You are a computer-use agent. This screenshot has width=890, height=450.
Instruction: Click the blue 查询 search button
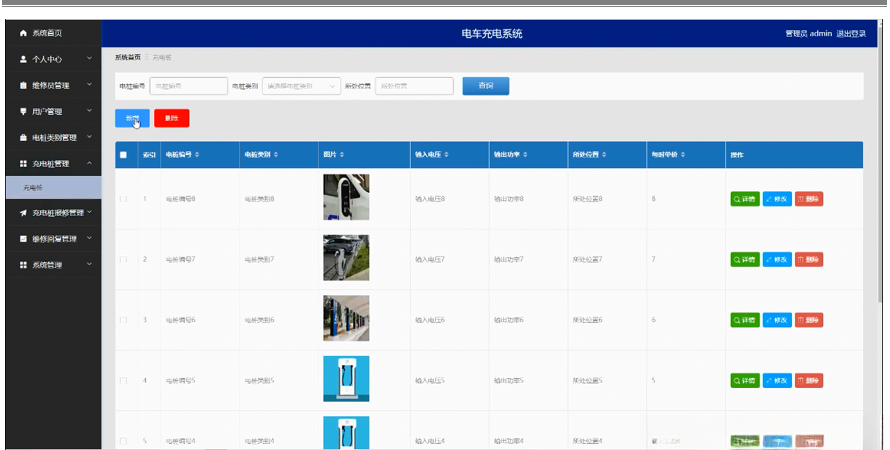tap(486, 86)
